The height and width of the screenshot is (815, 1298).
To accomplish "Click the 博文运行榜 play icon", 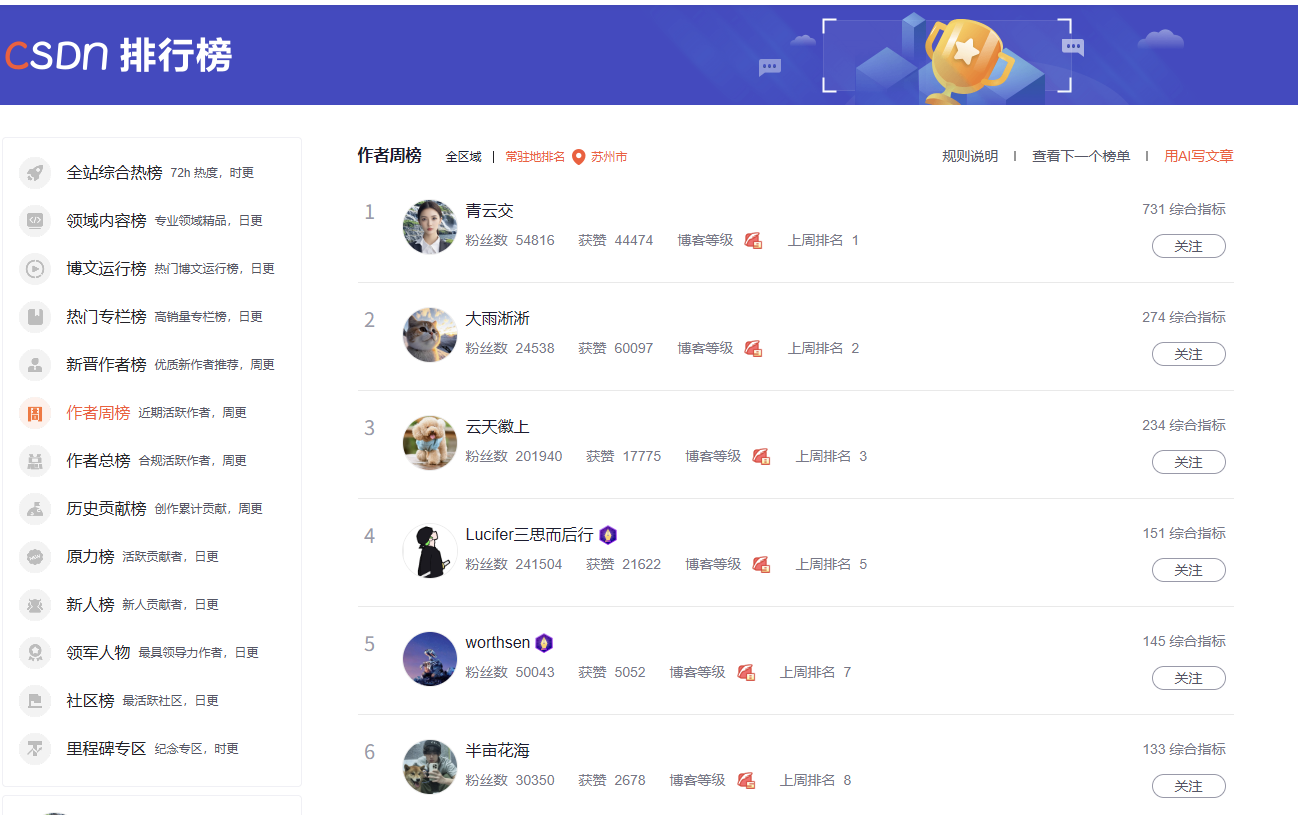I will (35, 269).
